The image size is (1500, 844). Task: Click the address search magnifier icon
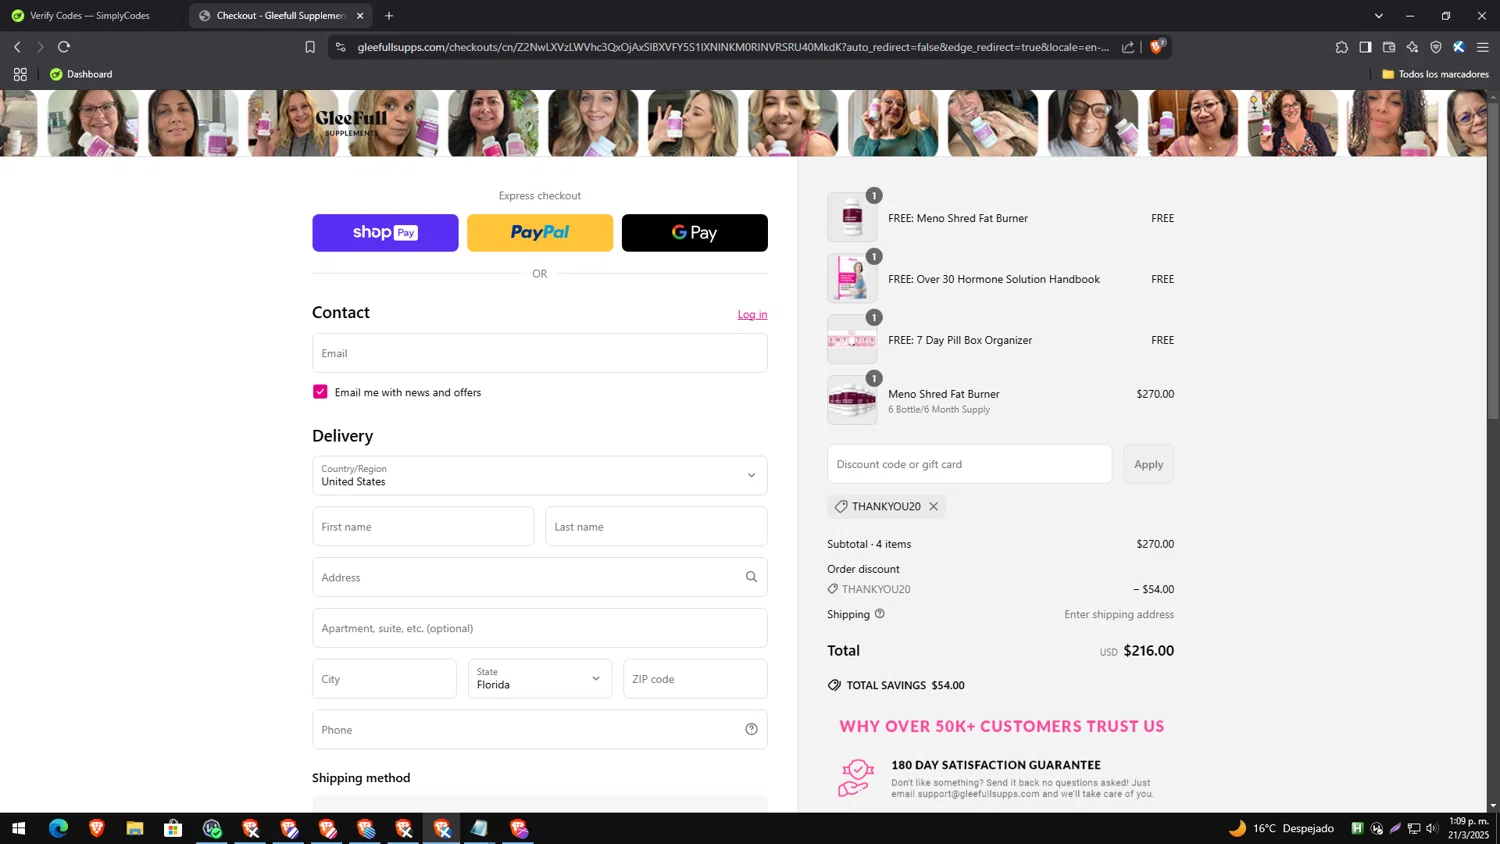pos(751,577)
